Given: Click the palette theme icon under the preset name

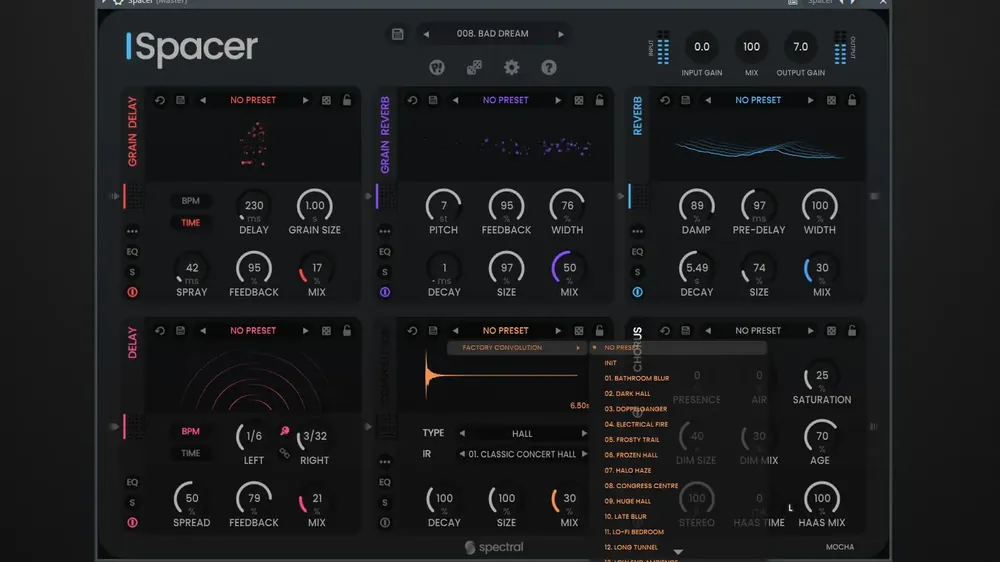Looking at the screenshot, I should [437, 67].
